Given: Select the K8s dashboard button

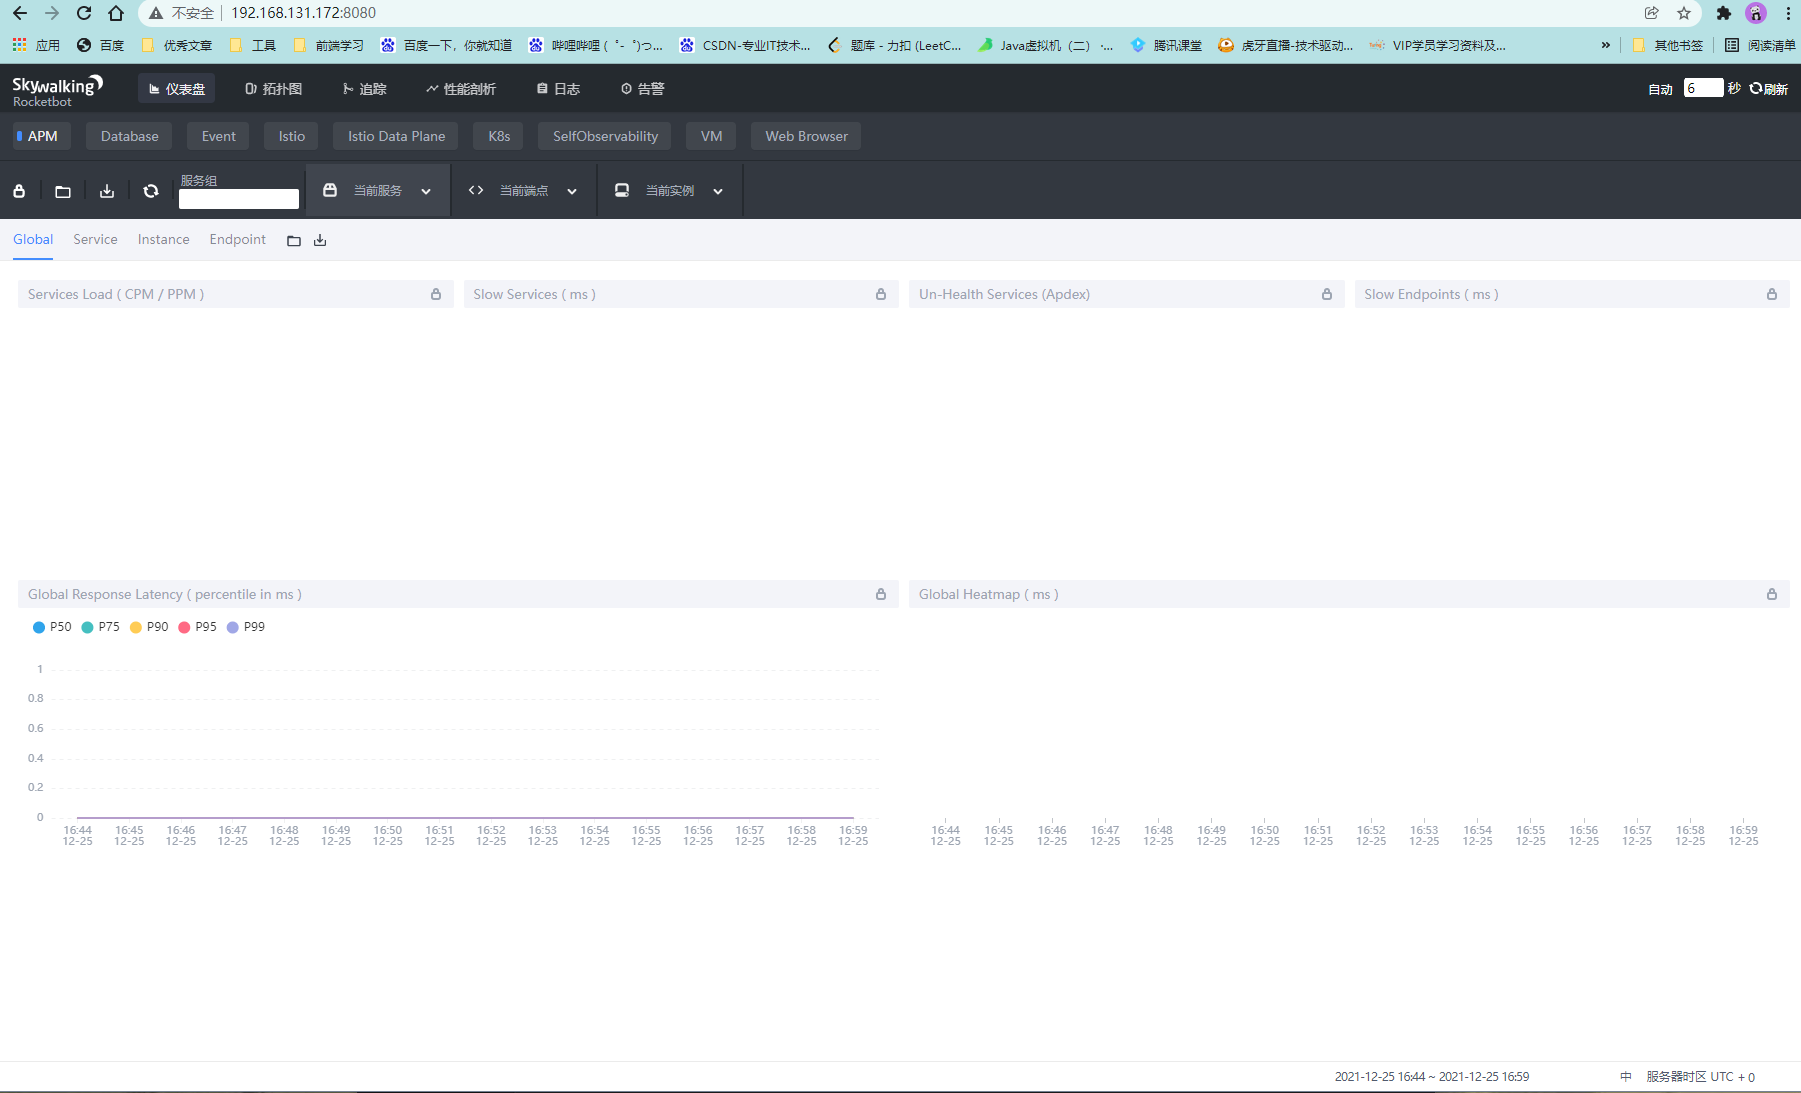Looking at the screenshot, I should click(x=499, y=136).
